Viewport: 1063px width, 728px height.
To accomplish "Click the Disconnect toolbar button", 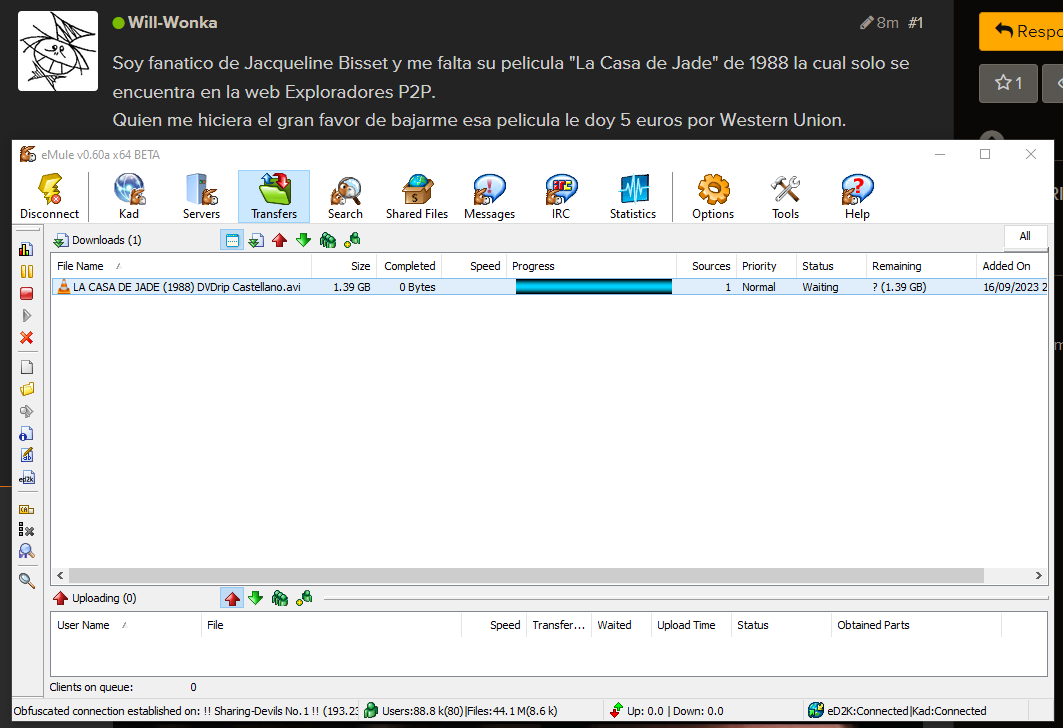I will click(x=49, y=197).
